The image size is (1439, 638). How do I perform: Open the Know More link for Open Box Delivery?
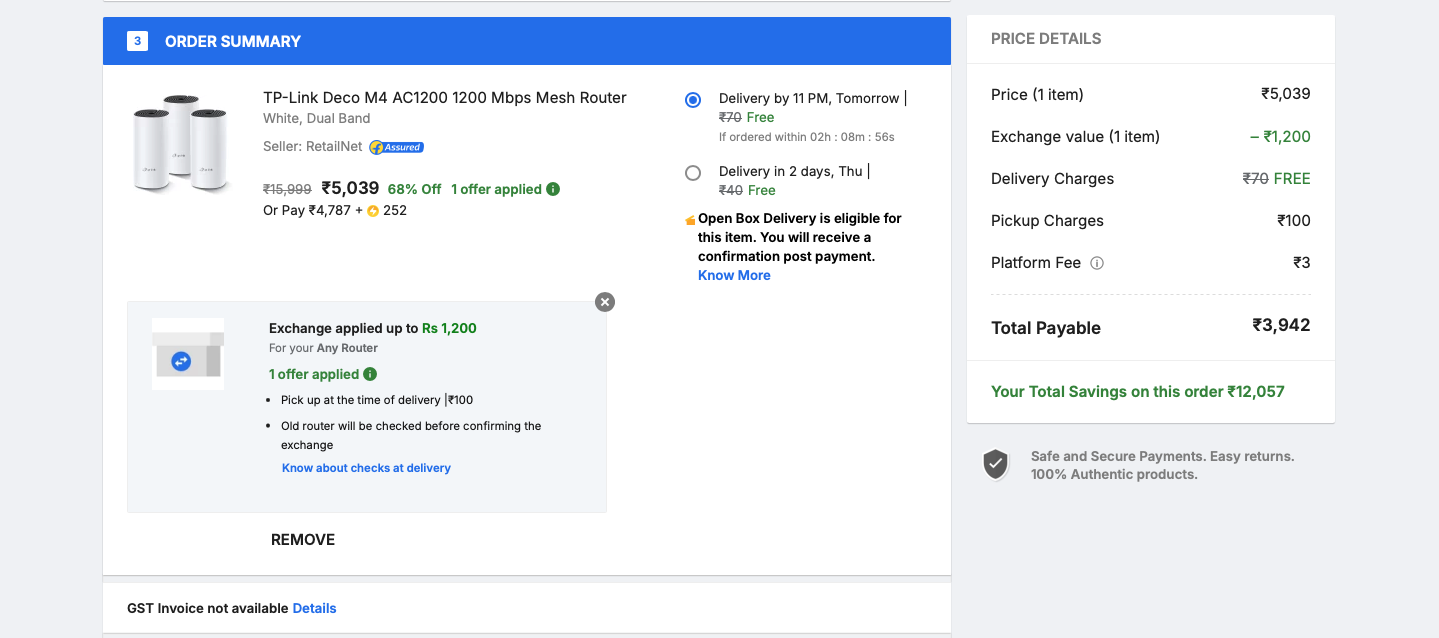click(x=734, y=275)
